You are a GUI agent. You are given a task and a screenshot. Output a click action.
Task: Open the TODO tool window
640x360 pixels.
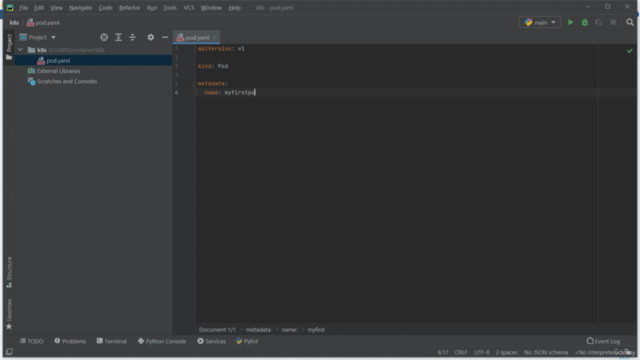[x=31, y=341]
